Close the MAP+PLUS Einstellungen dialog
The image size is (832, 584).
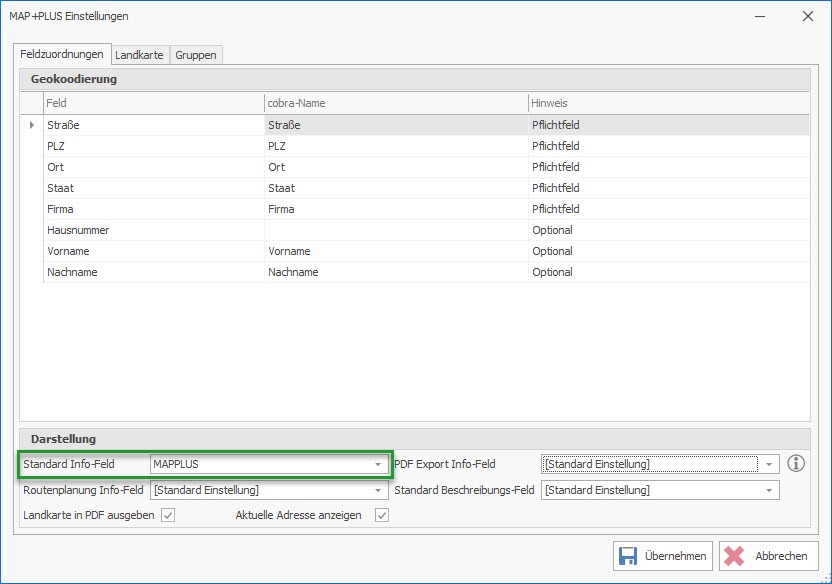(x=807, y=16)
